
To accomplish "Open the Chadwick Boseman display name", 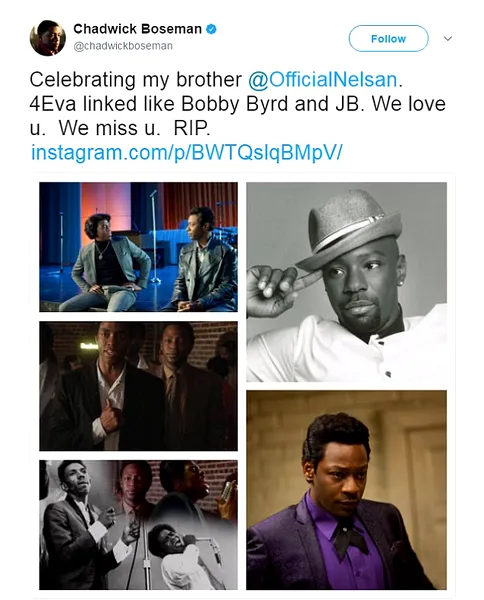I will coord(137,29).
